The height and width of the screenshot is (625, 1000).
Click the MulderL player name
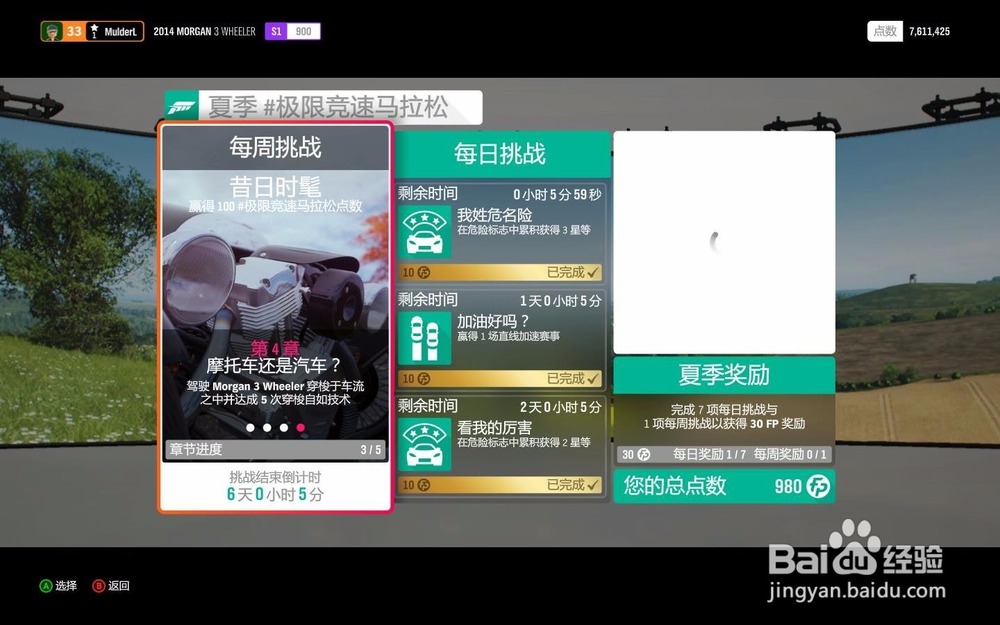coord(121,32)
